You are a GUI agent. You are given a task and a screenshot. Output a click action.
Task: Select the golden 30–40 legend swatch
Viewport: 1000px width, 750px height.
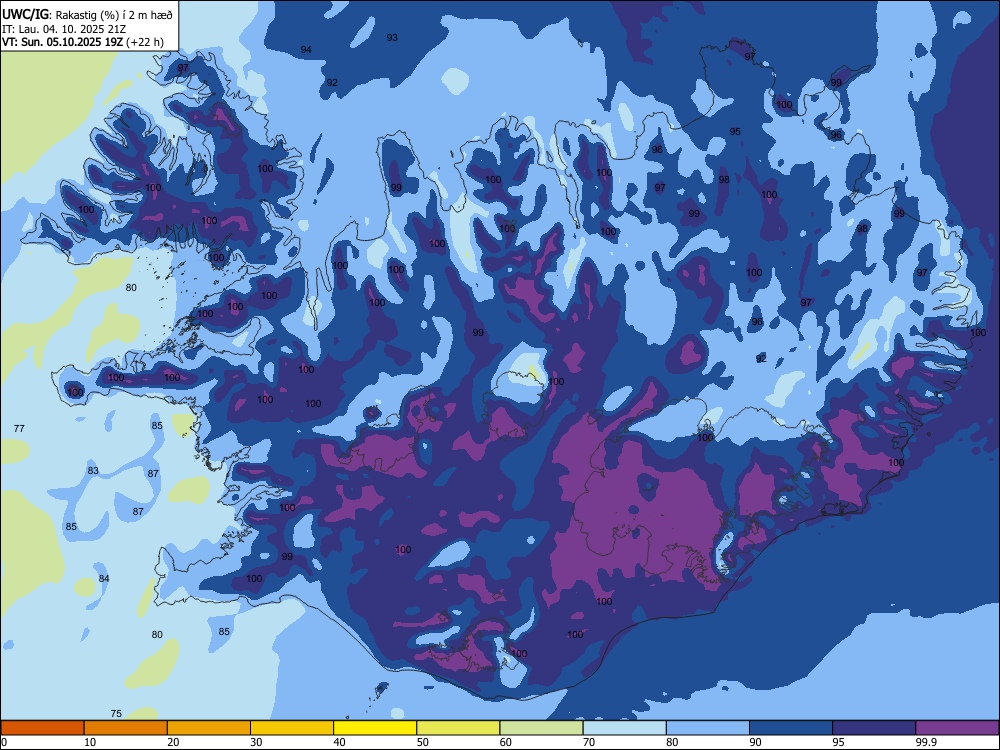292,728
